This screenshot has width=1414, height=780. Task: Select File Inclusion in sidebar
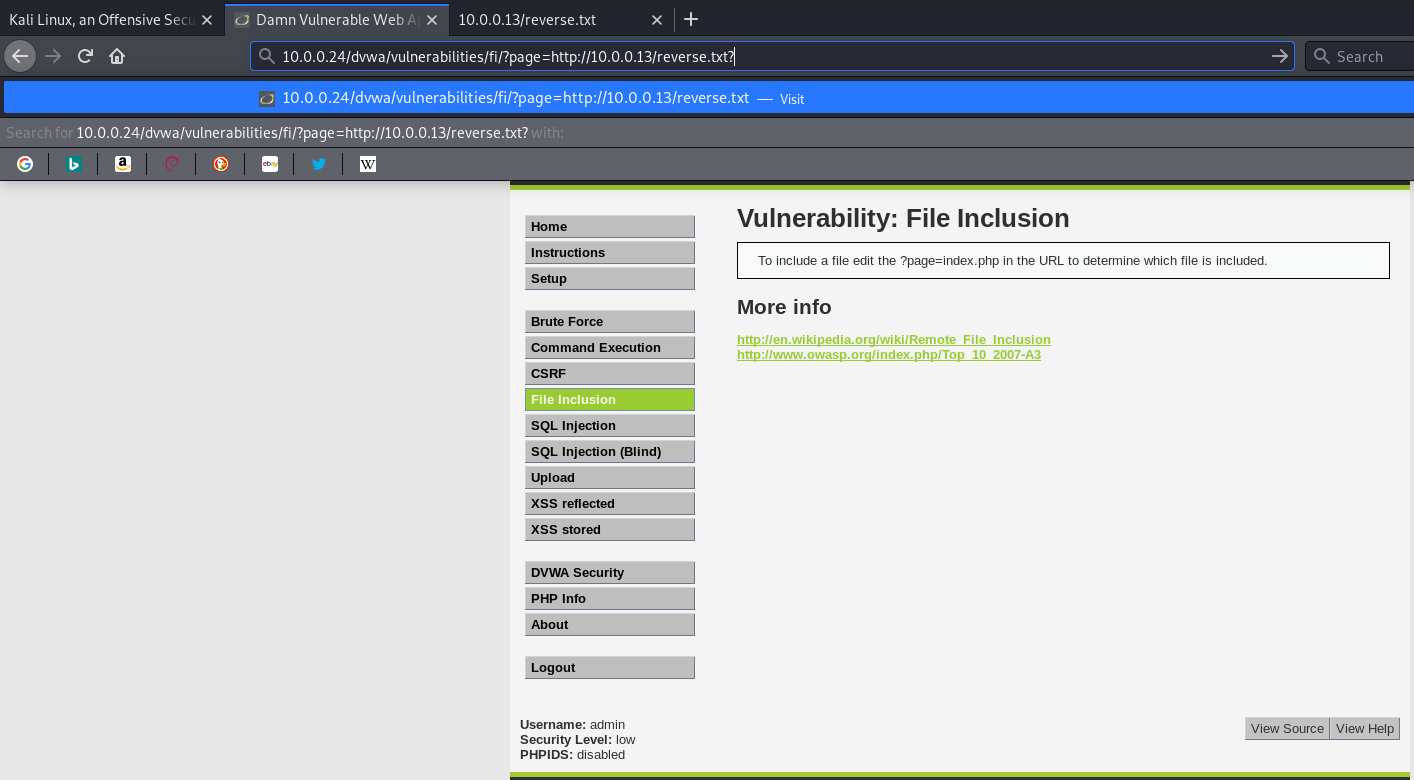click(610, 400)
